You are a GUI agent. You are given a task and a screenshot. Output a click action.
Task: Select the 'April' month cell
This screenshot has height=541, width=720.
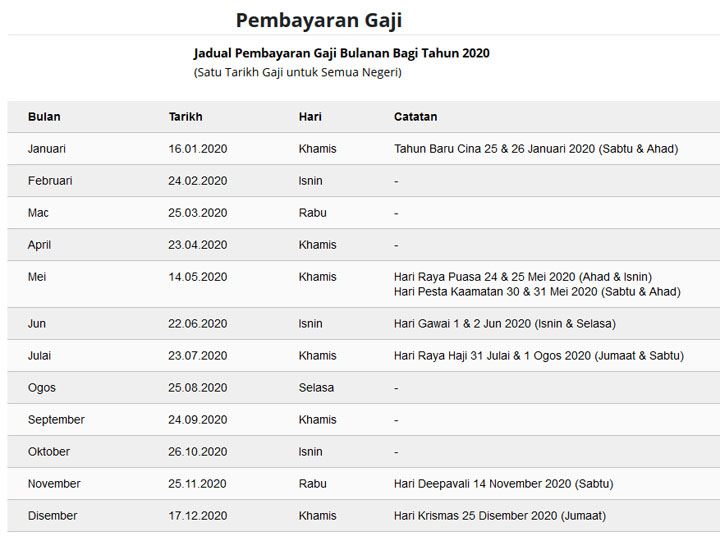39,245
